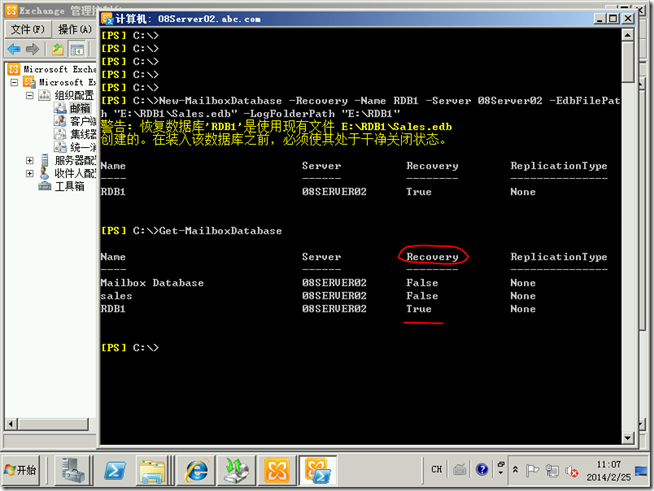Click the Exchange console title bar icon
654x491 pixels.
click(x=12, y=10)
